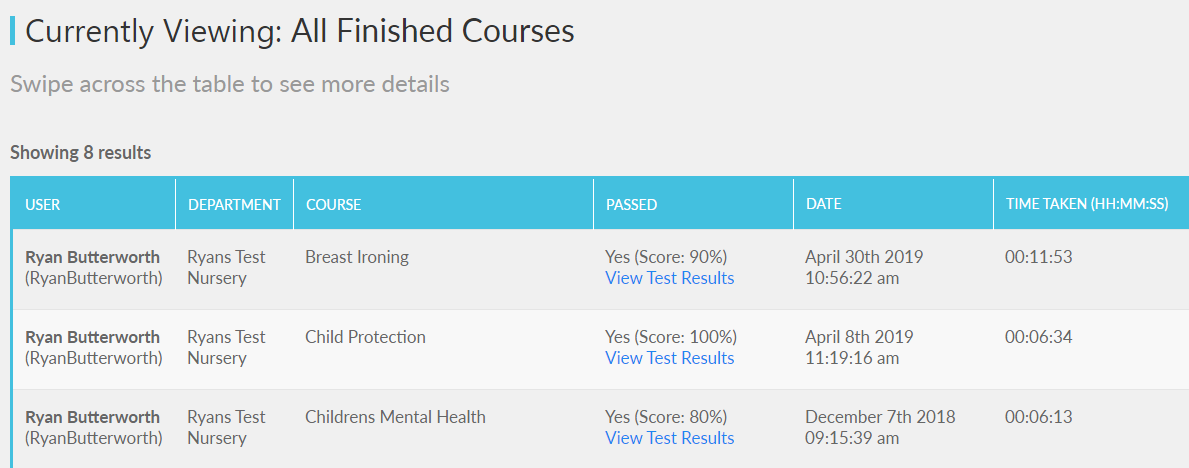Viewport: 1189px width, 468px height.
Task: Select Ryan Butterworth in Child Protection row
Action: [x=92, y=337]
